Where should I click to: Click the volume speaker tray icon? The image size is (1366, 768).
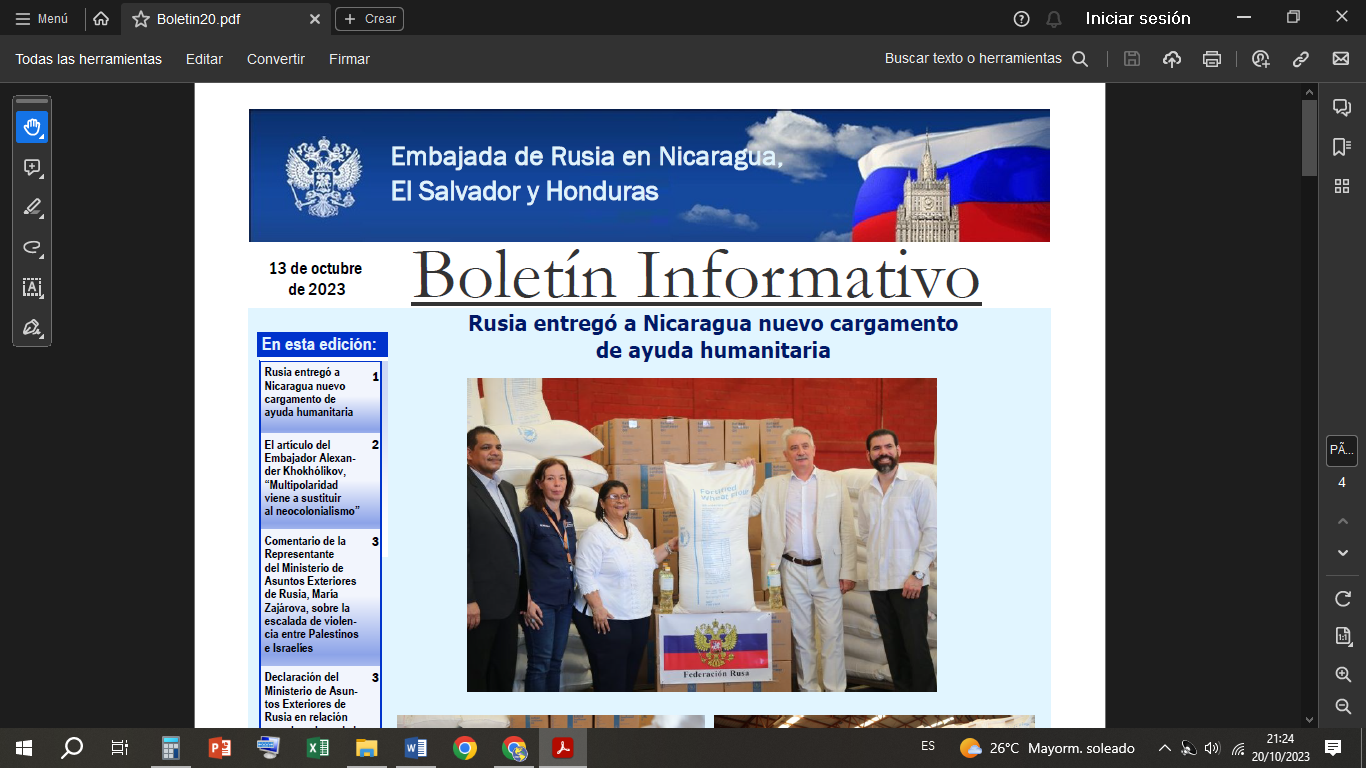tap(1212, 748)
